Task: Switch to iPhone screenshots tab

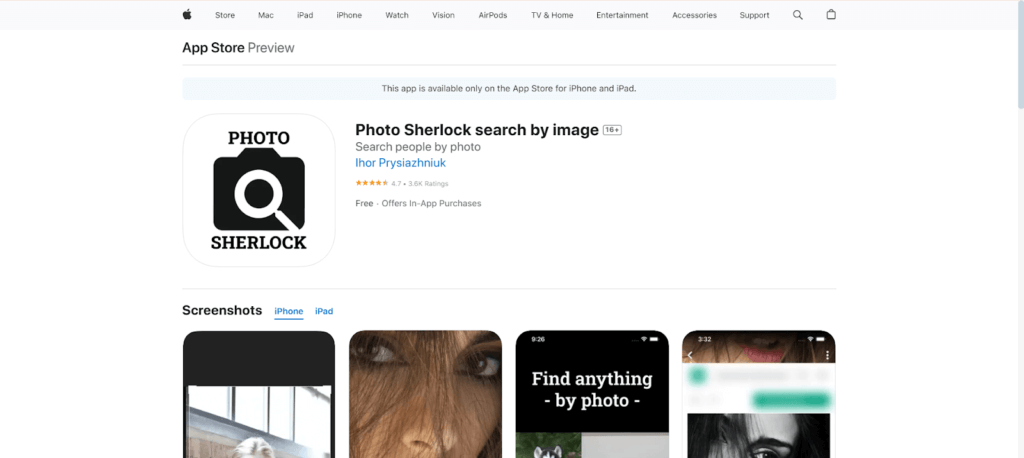Action: pos(289,311)
